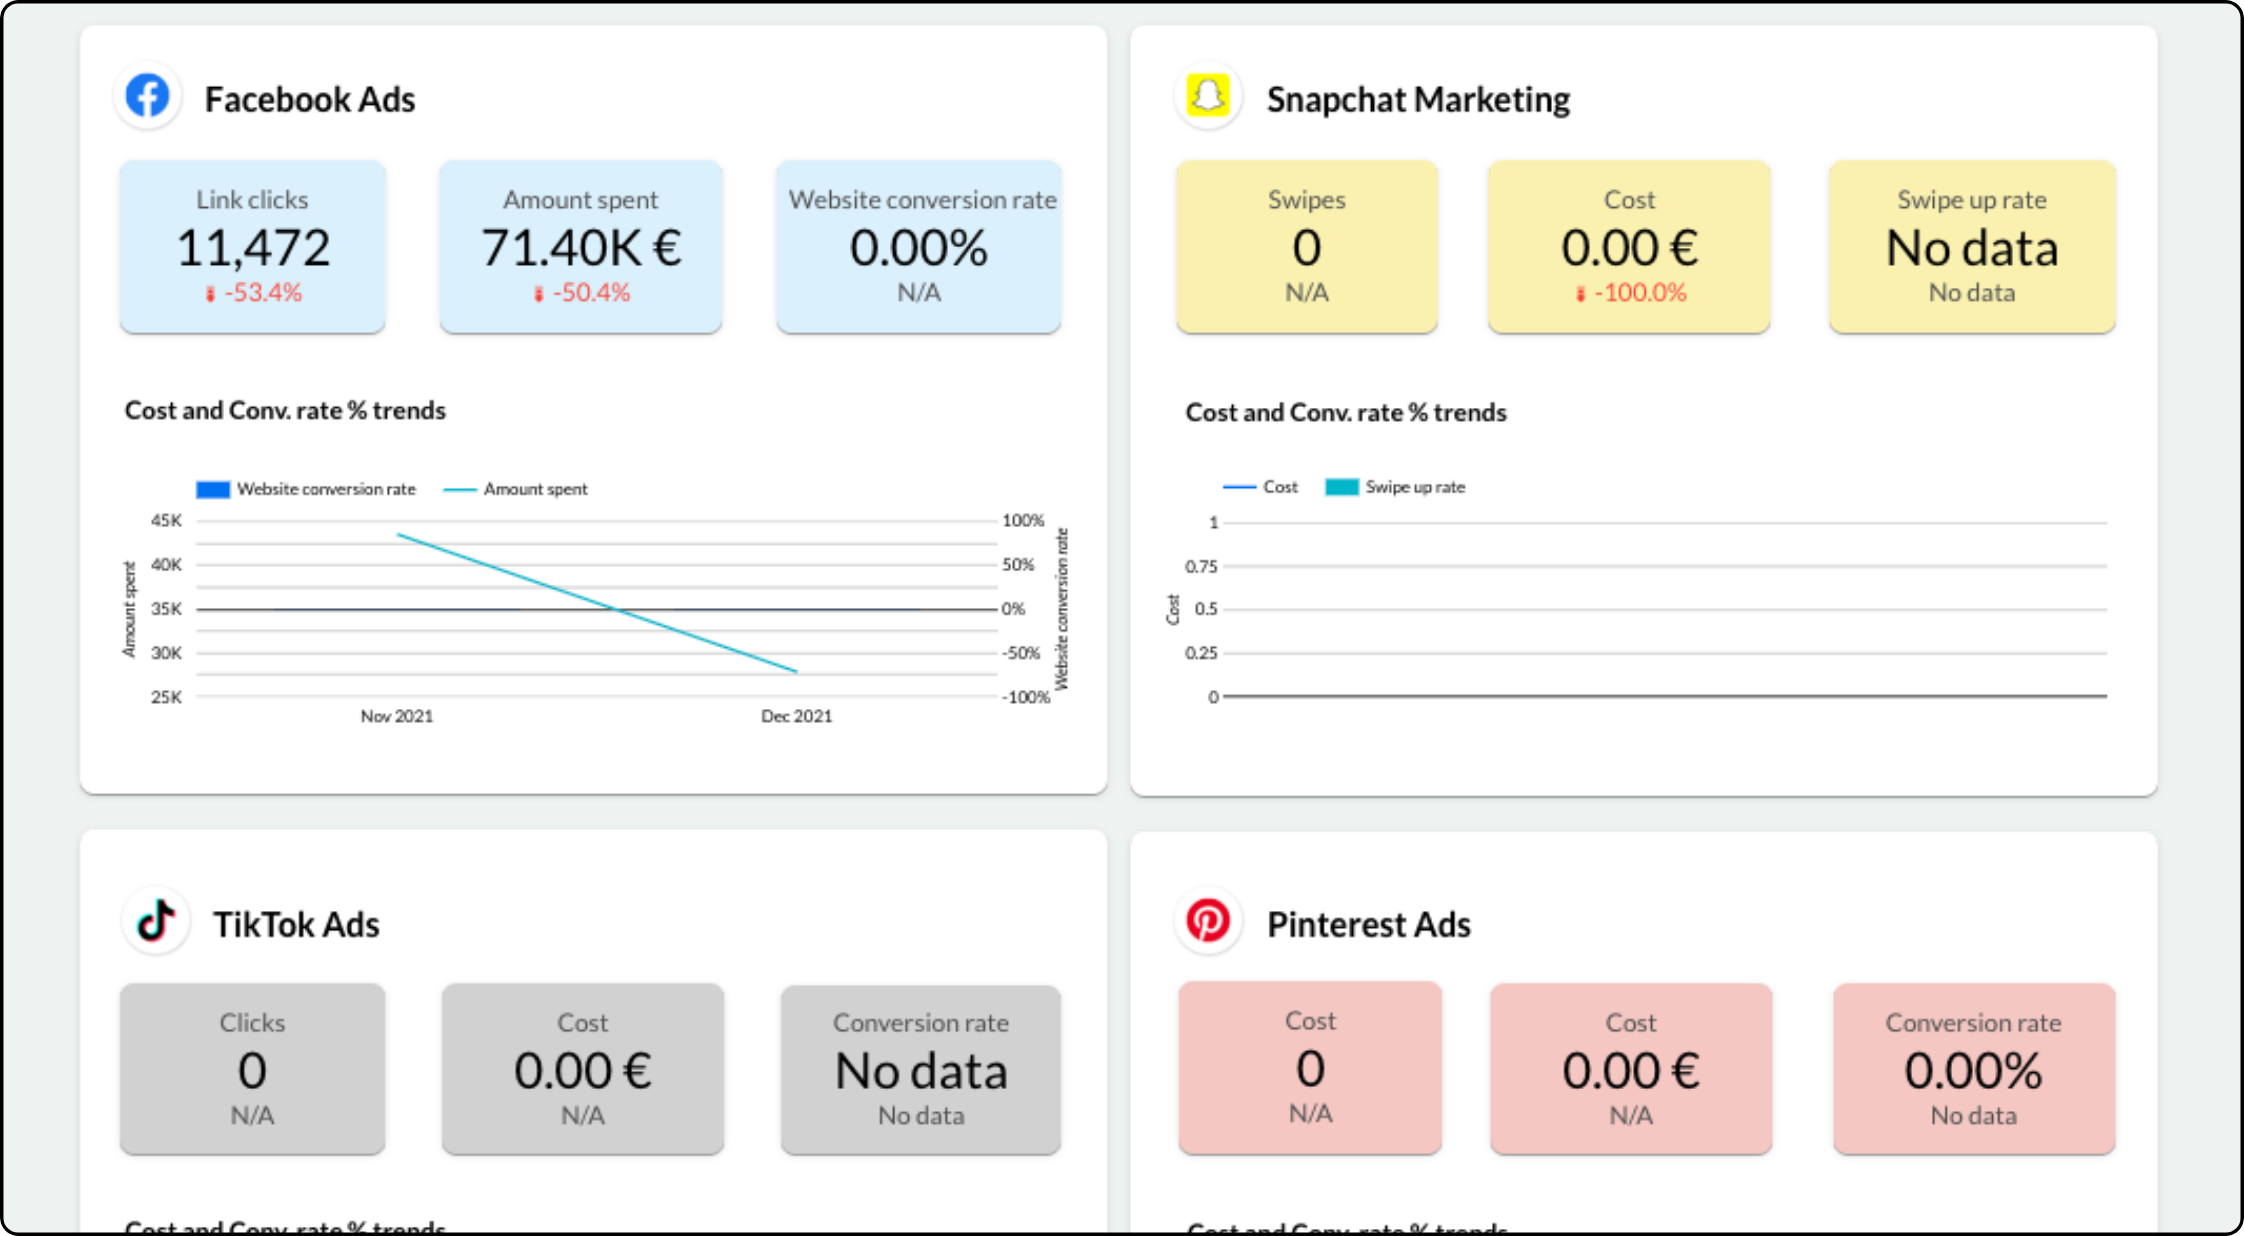Open the Swipe up rate card

pos(1972,246)
